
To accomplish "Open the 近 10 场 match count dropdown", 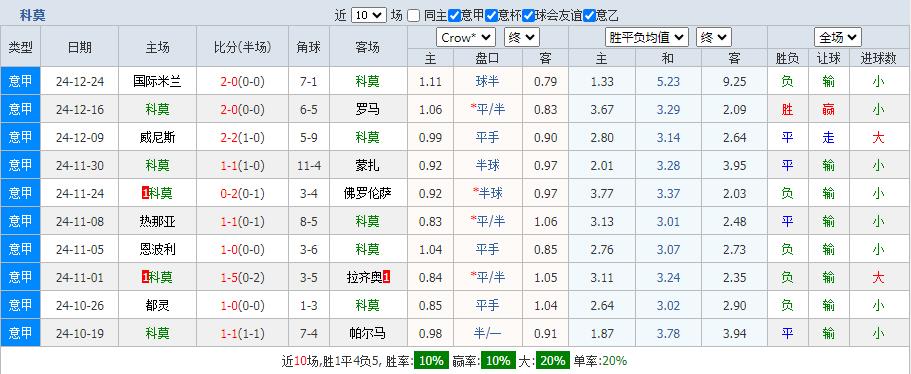I will coord(368,15).
